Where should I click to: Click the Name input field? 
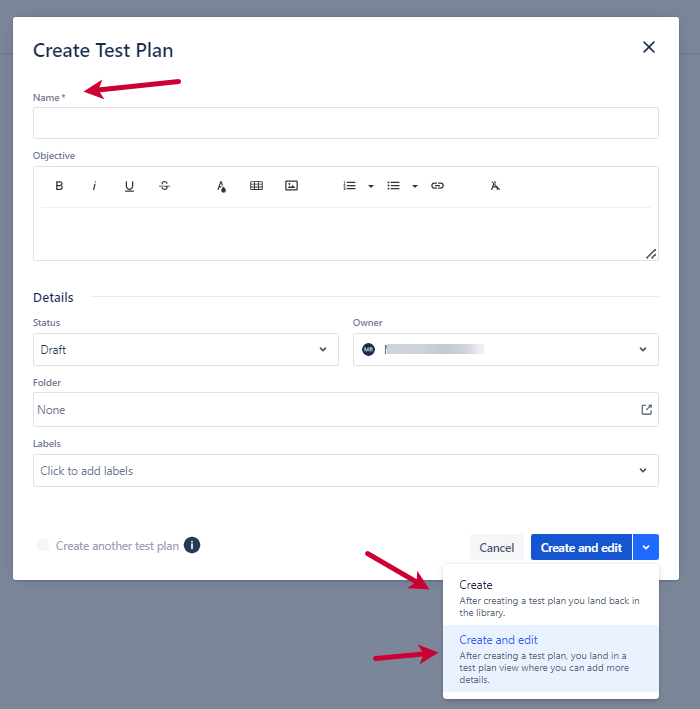coord(346,123)
